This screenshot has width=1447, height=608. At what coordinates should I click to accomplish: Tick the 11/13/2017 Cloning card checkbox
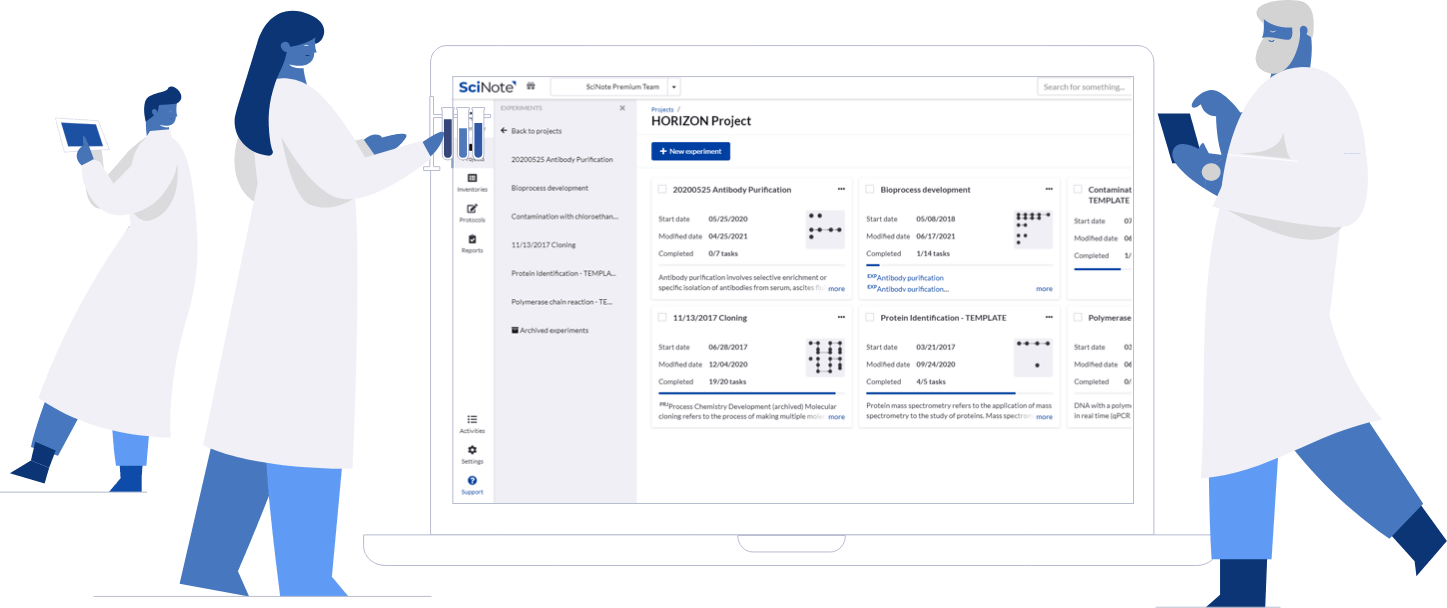(662, 317)
